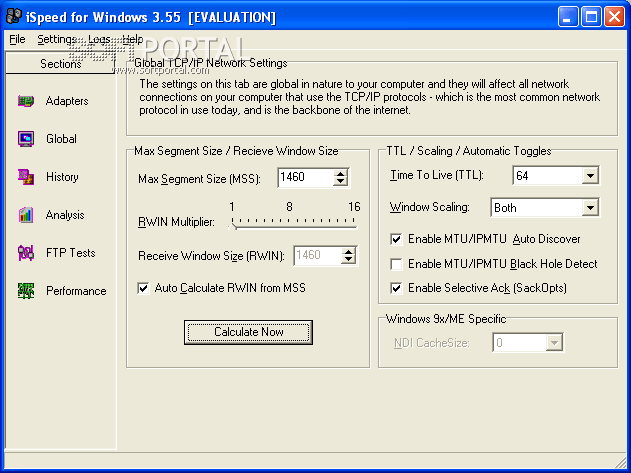Decrease Max Segment Size with down arrow
The width and height of the screenshot is (631, 473).
pyautogui.click(x=340, y=181)
